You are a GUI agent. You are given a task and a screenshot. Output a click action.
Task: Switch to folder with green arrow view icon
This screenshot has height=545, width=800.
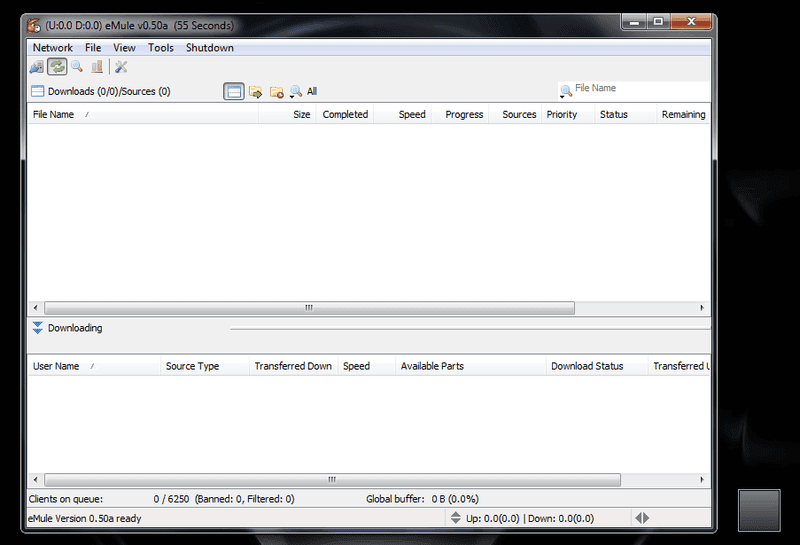(256, 92)
